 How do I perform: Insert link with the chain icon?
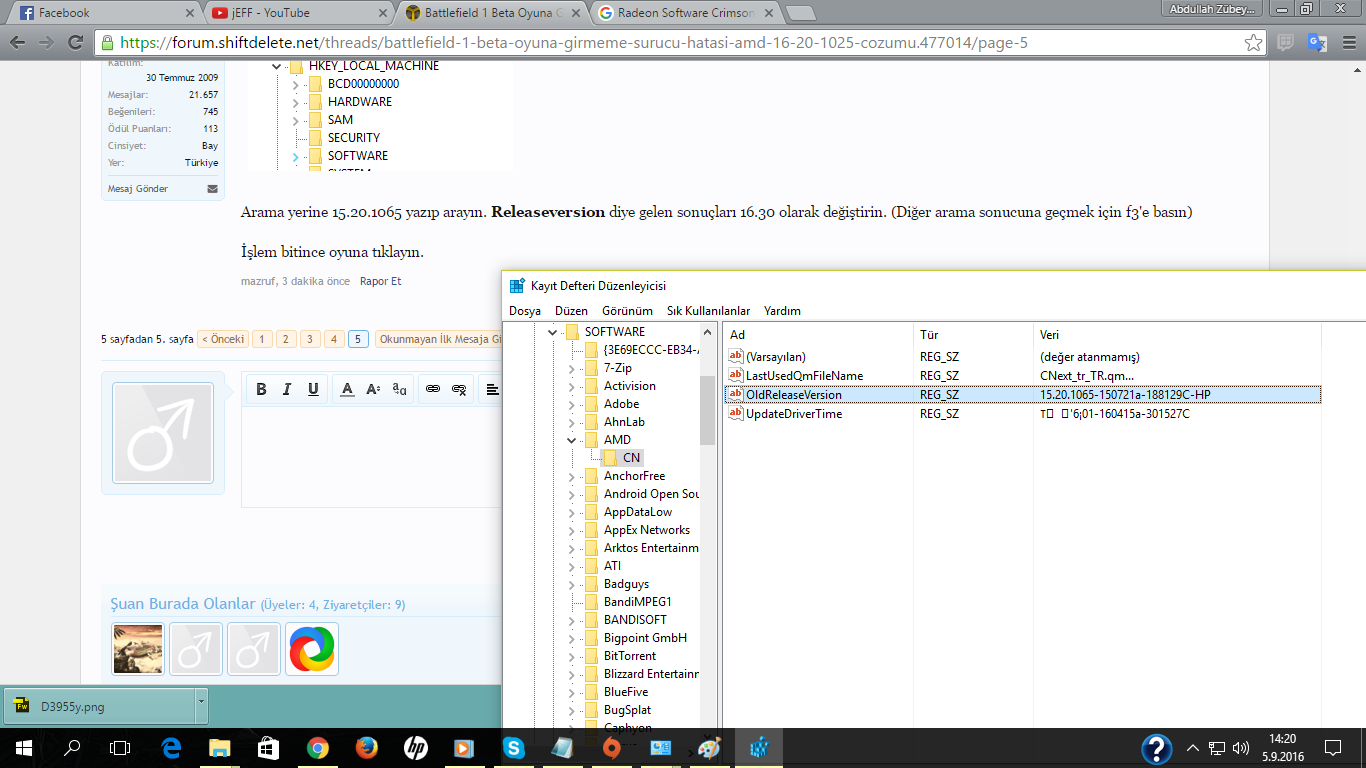coord(433,389)
